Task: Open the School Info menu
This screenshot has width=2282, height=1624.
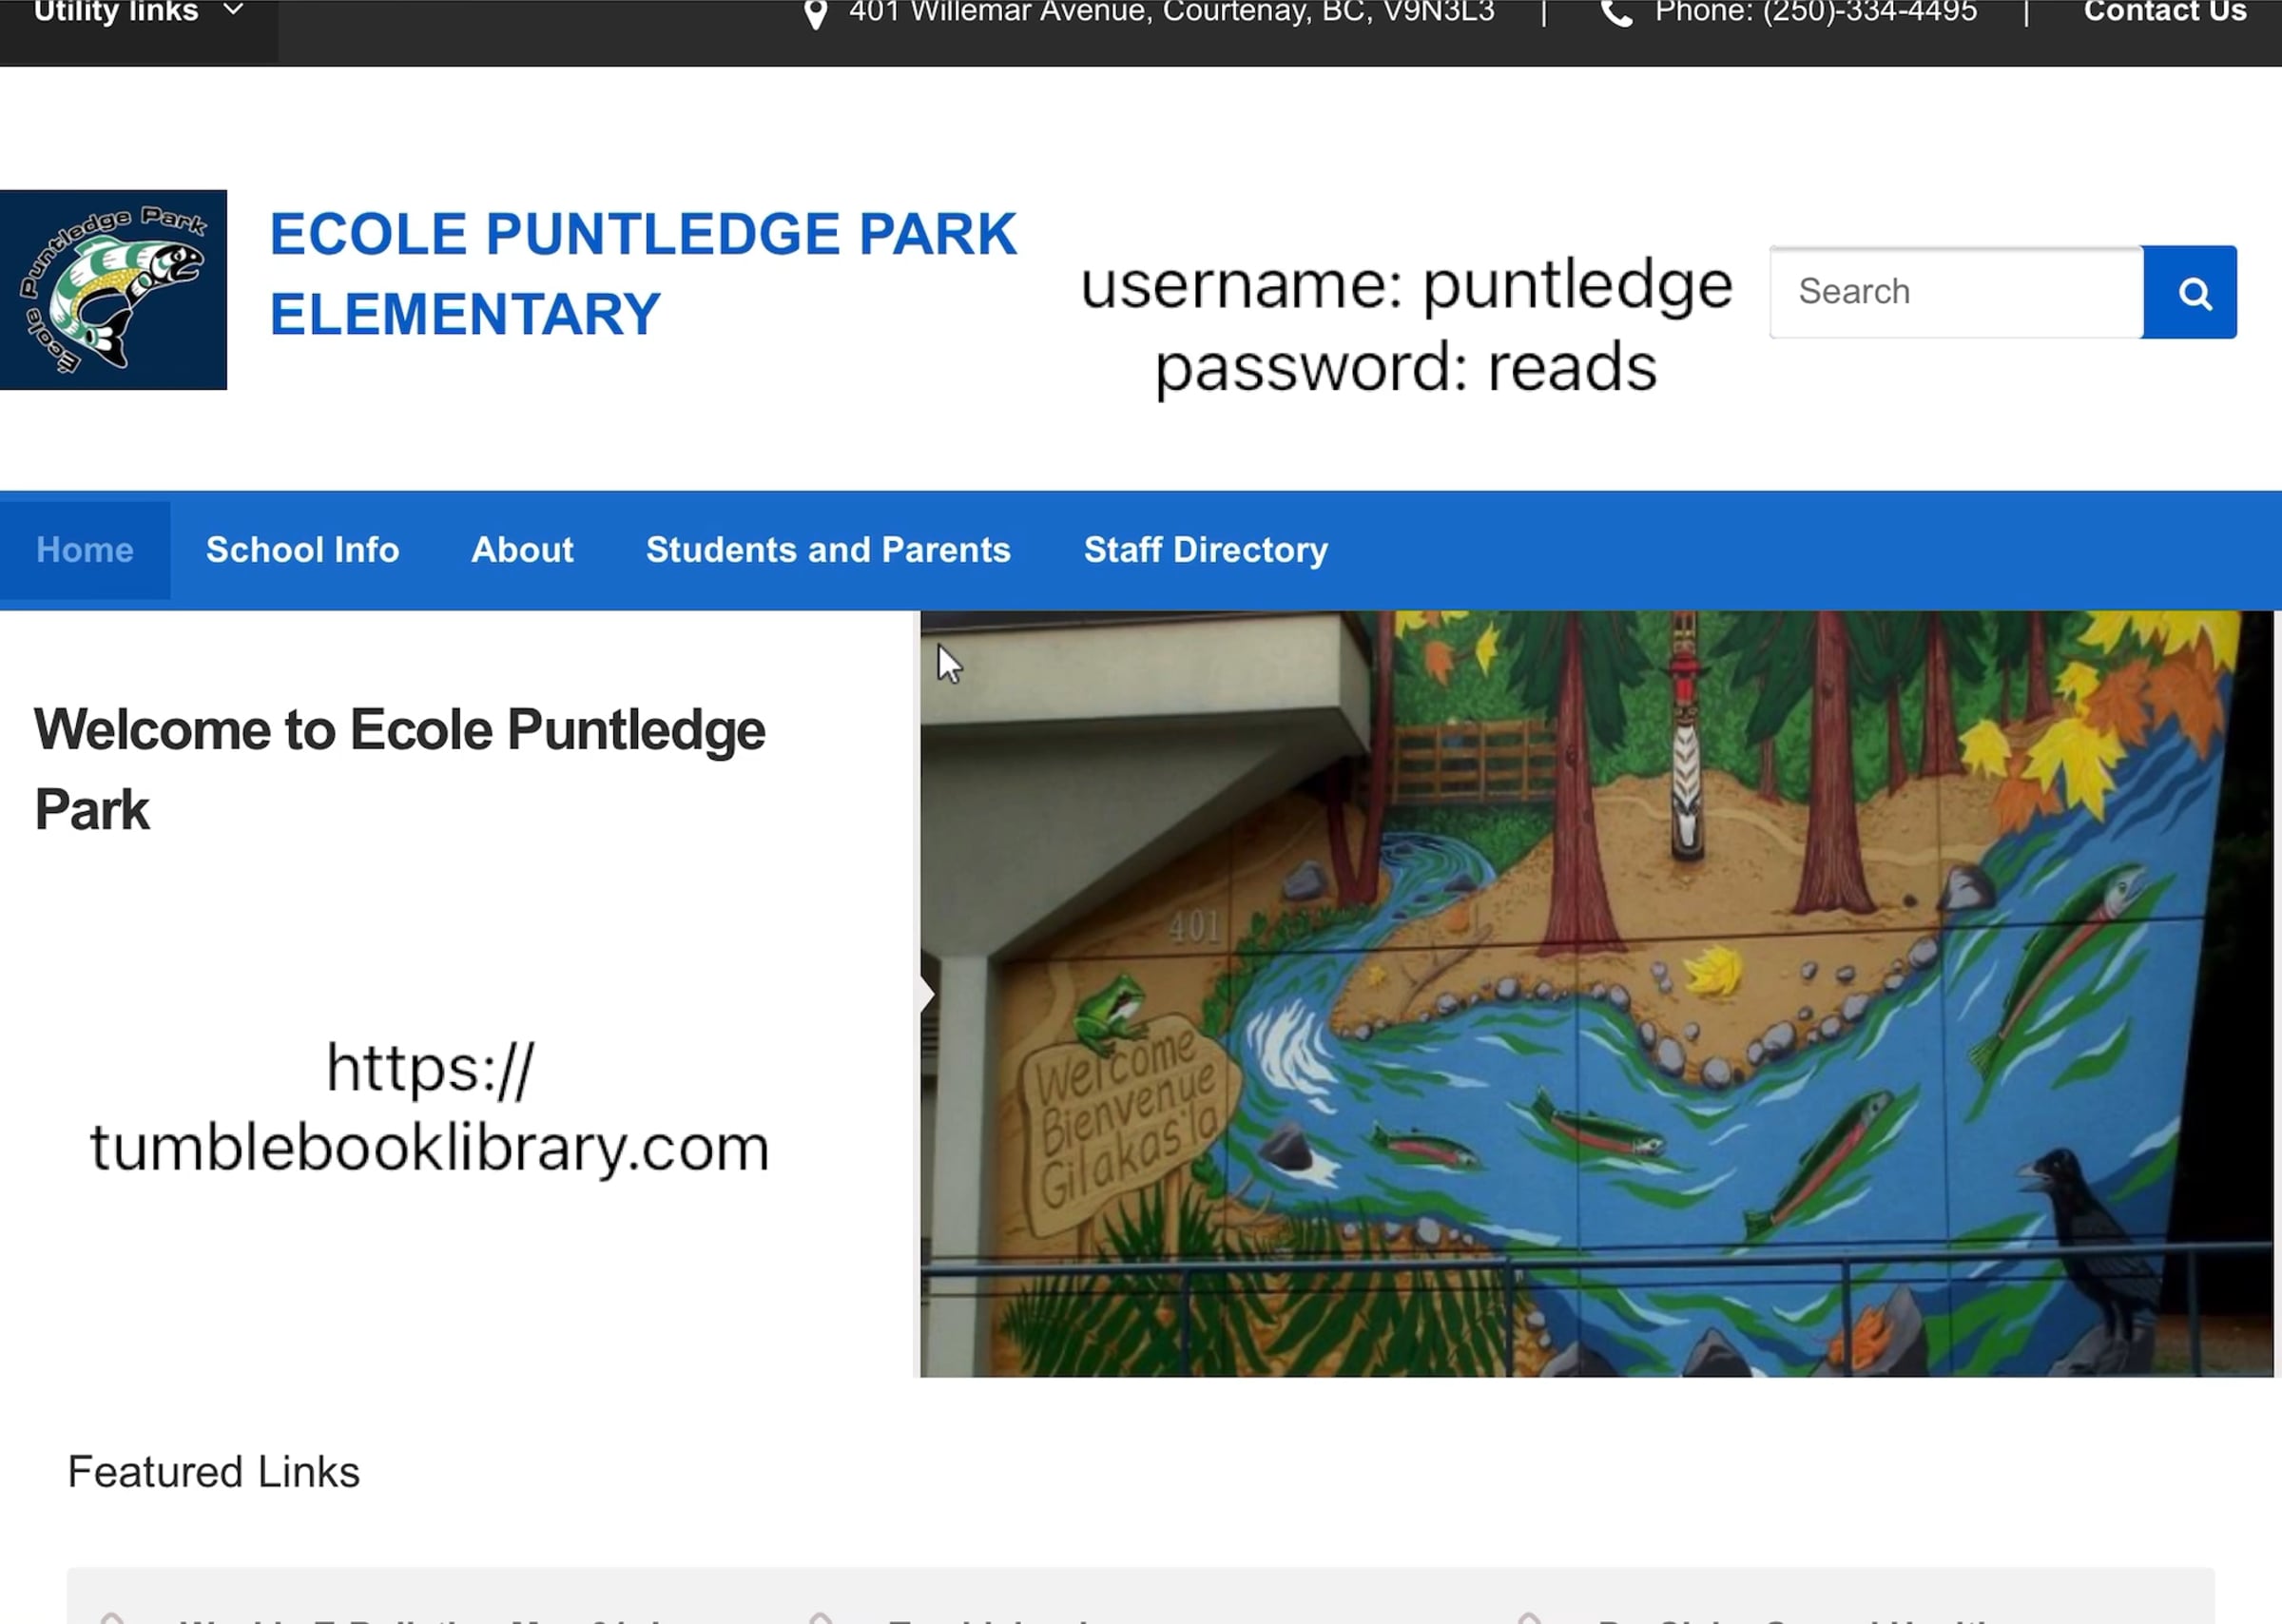Action: click(x=302, y=550)
